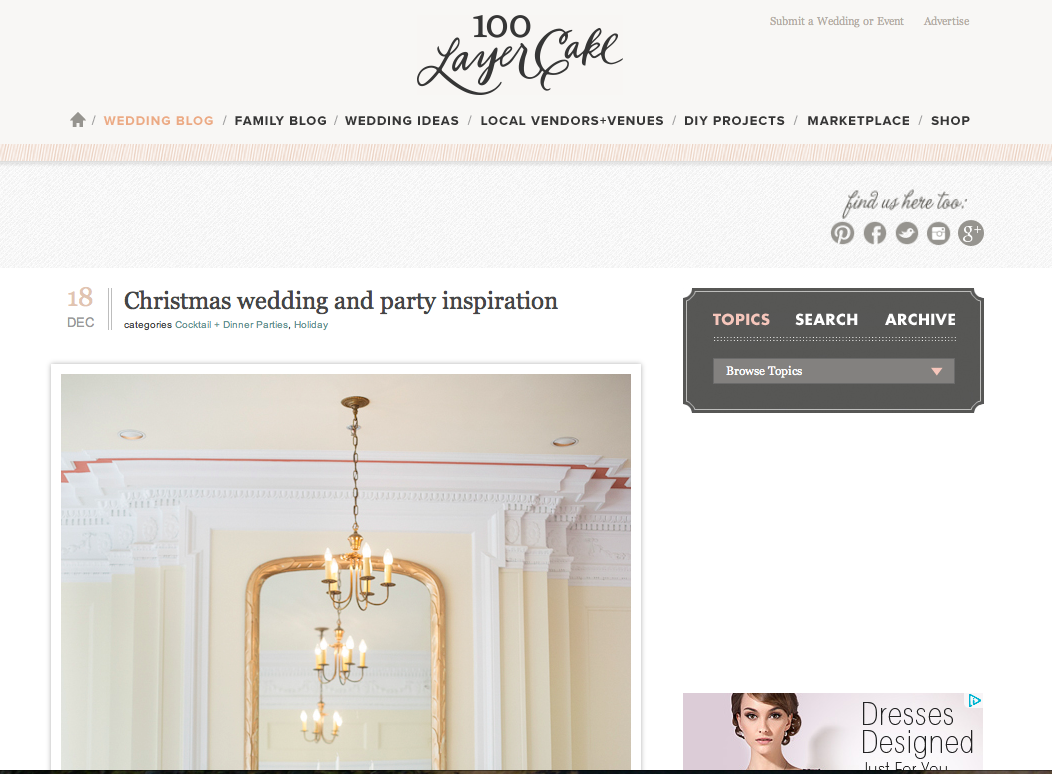Open the Facebook social icon
Screen dimensions: 1052x774
pyautogui.click(x=874, y=233)
